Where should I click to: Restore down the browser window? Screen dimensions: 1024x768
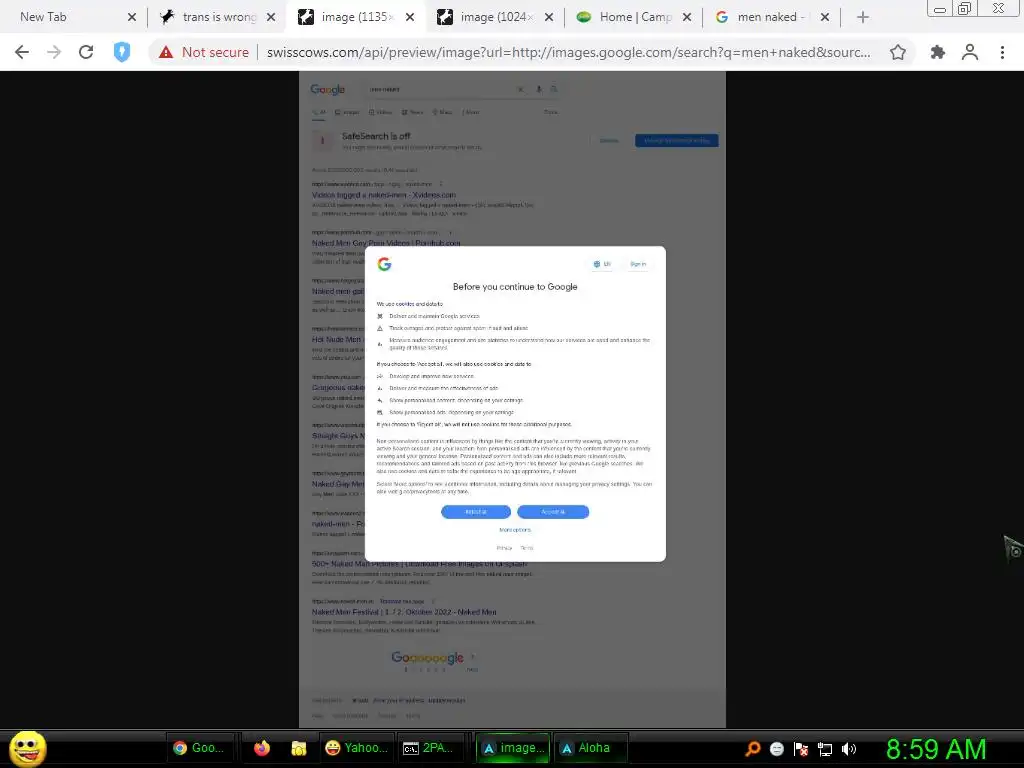coord(965,8)
